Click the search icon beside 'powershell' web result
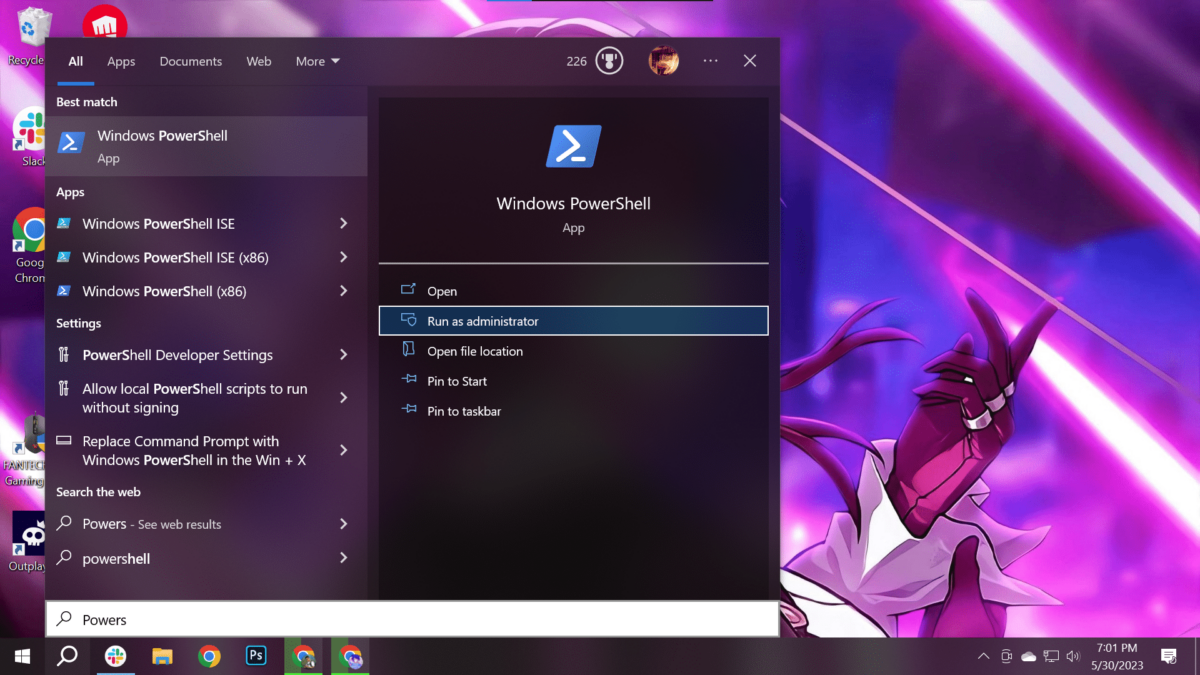Viewport: 1200px width, 675px height. click(x=64, y=558)
